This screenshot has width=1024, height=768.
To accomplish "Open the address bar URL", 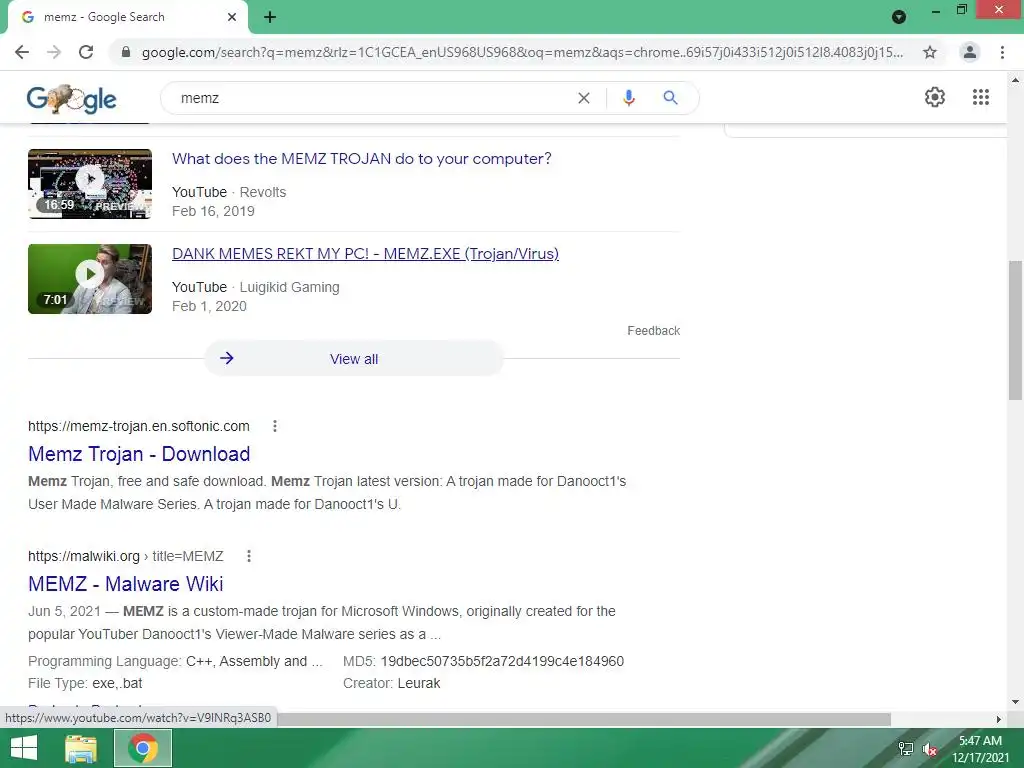I will (522, 52).
